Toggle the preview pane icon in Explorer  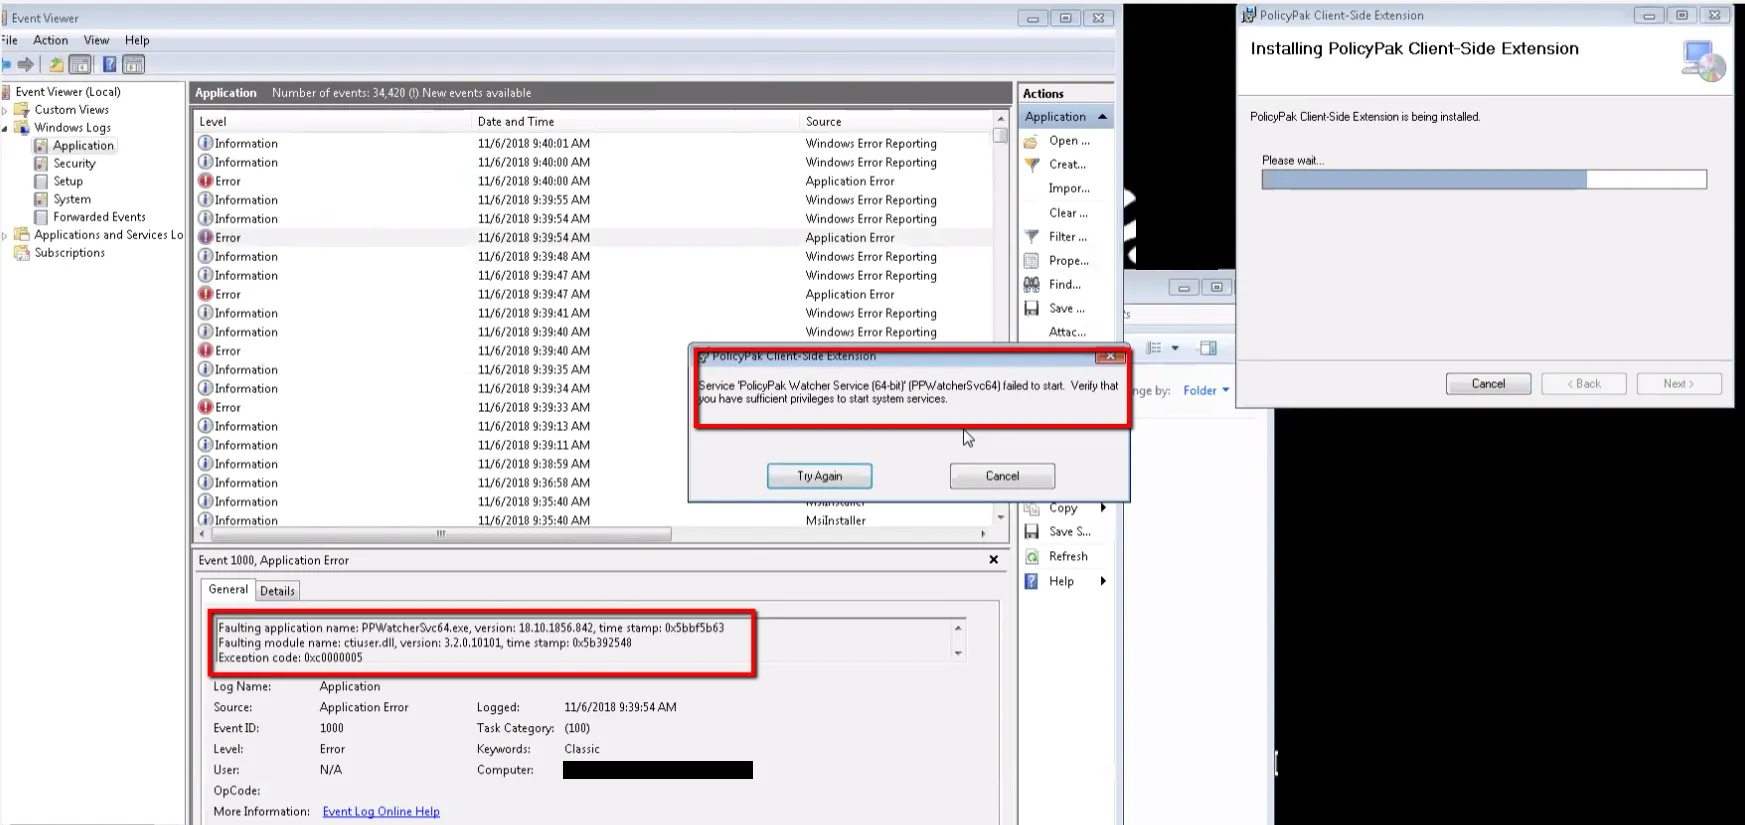(1208, 348)
